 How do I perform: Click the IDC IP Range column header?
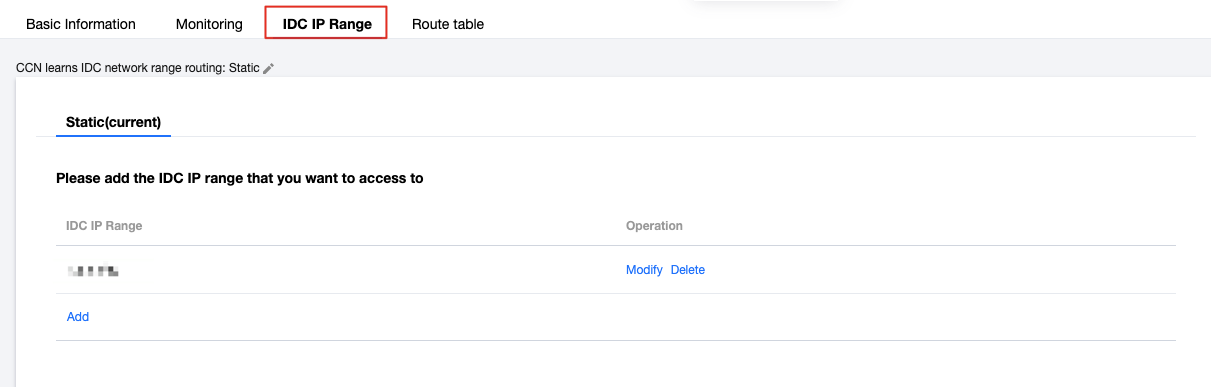[104, 226]
